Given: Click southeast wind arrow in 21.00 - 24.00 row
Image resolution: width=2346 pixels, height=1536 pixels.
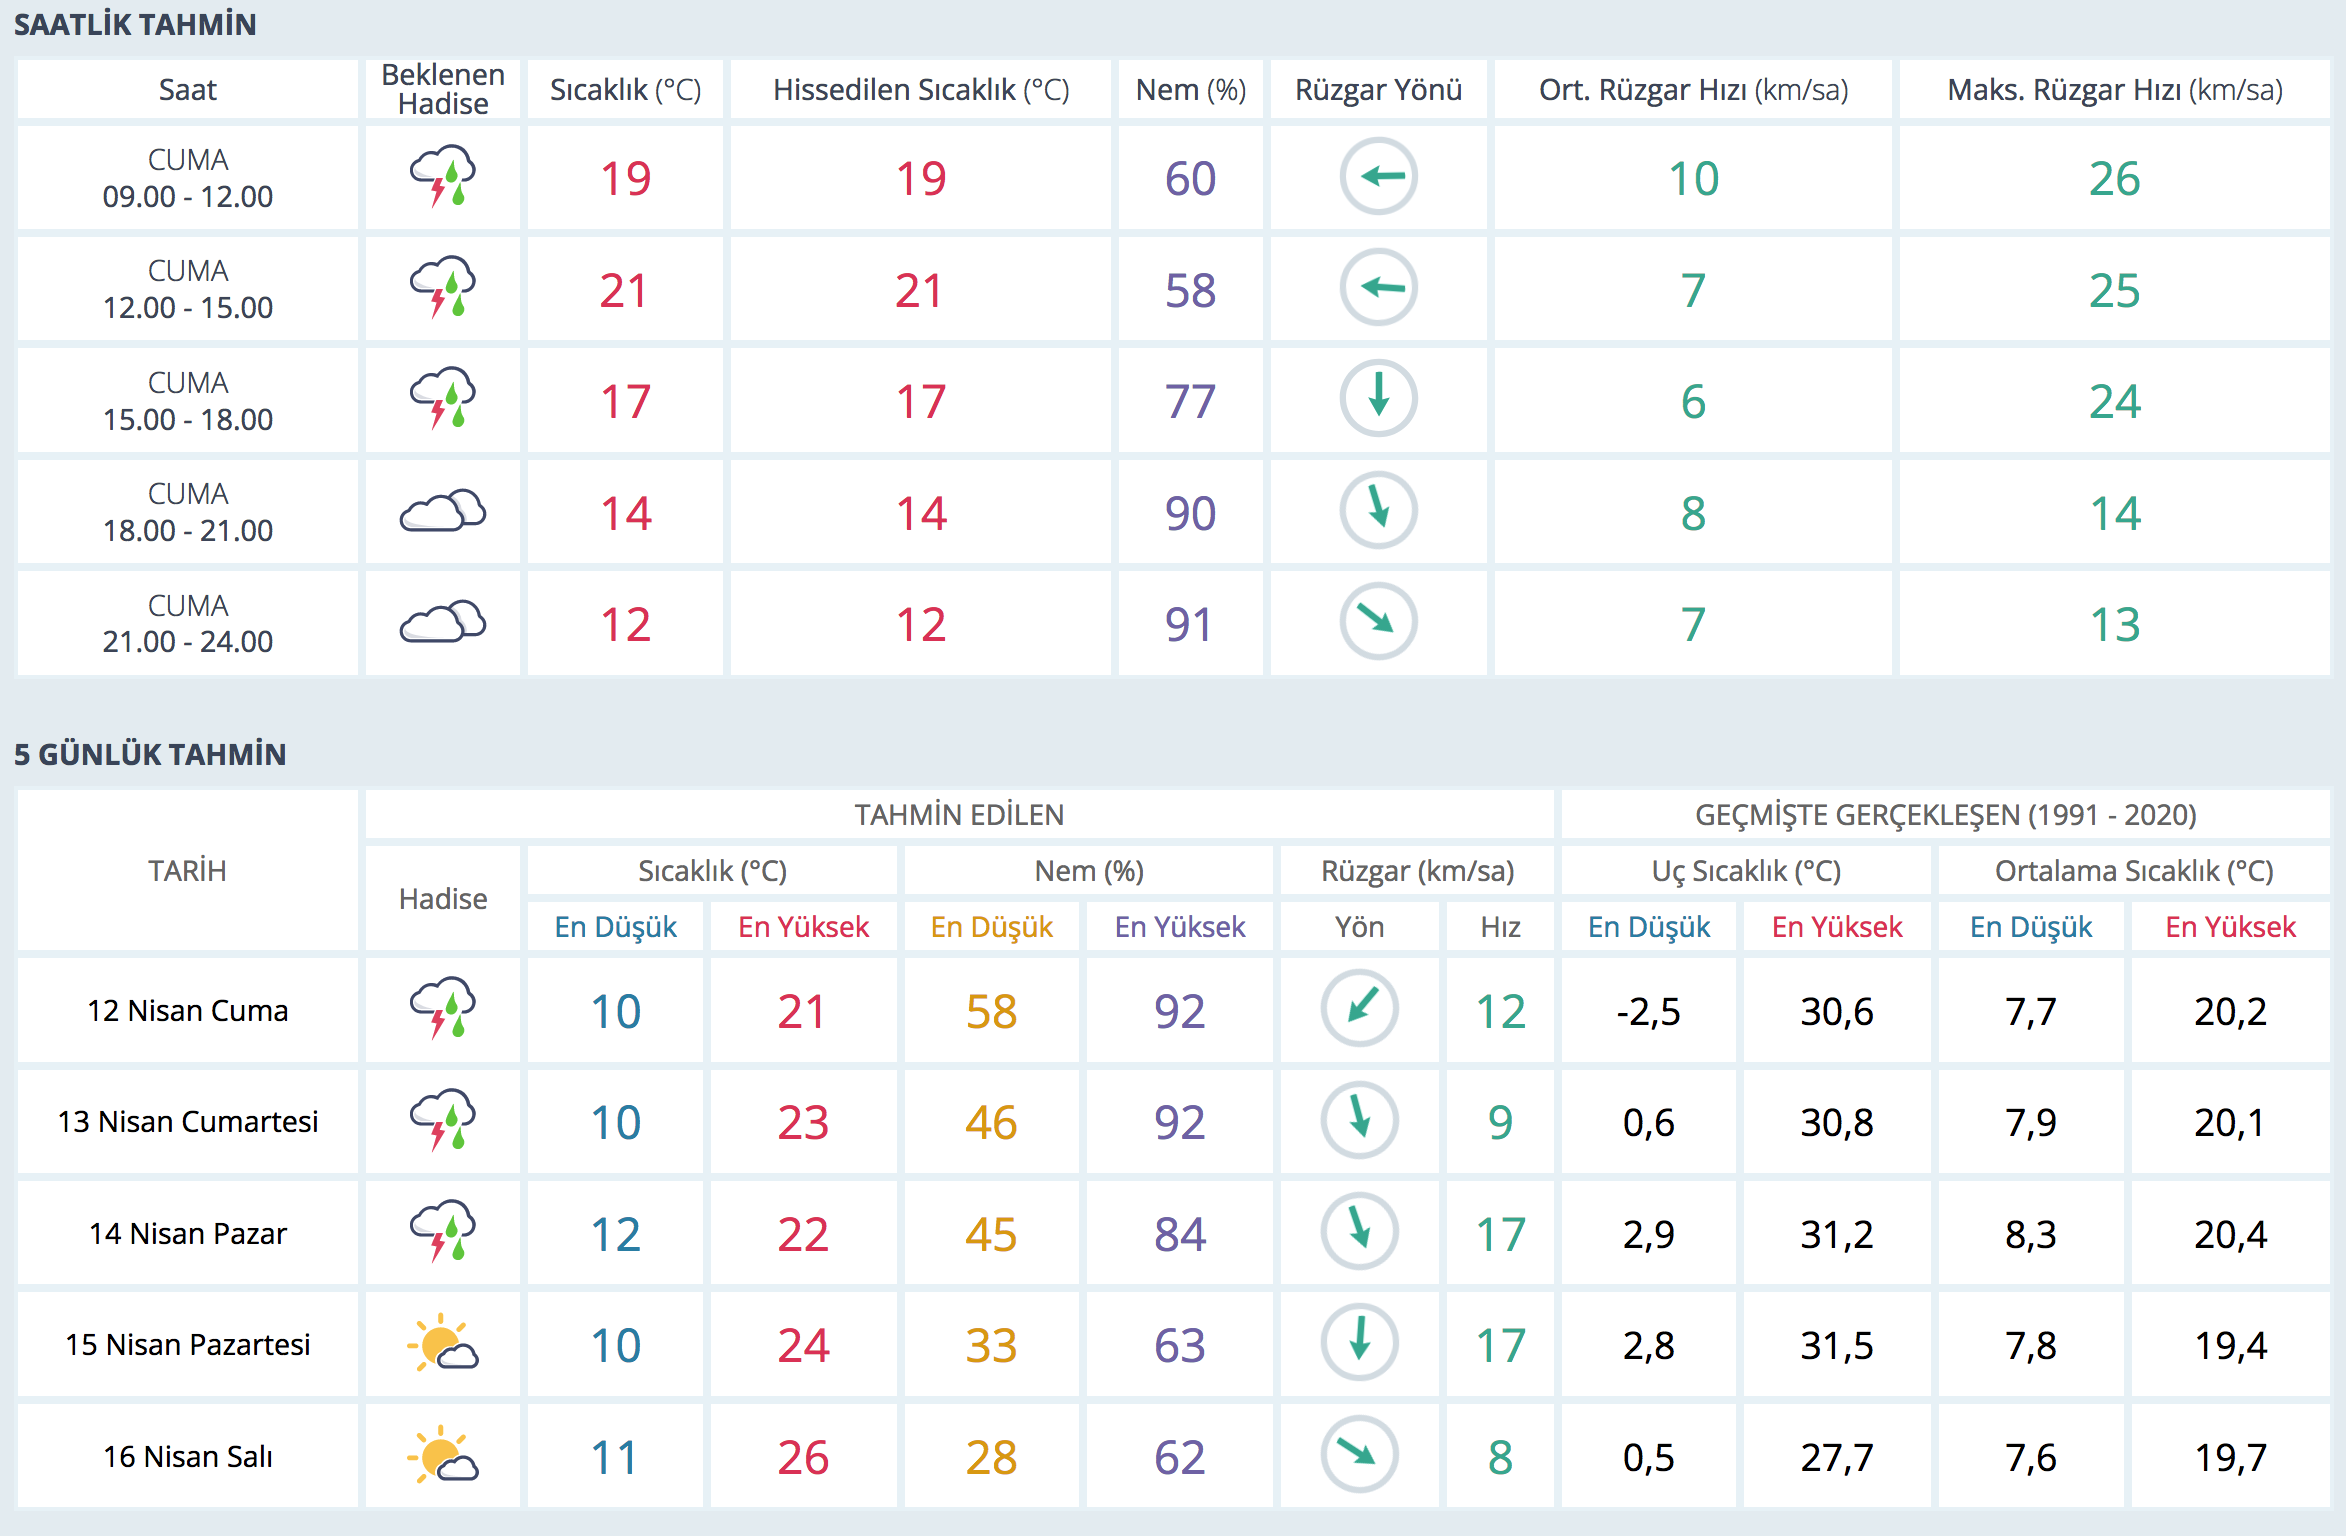Looking at the screenshot, I should pos(1378,622).
